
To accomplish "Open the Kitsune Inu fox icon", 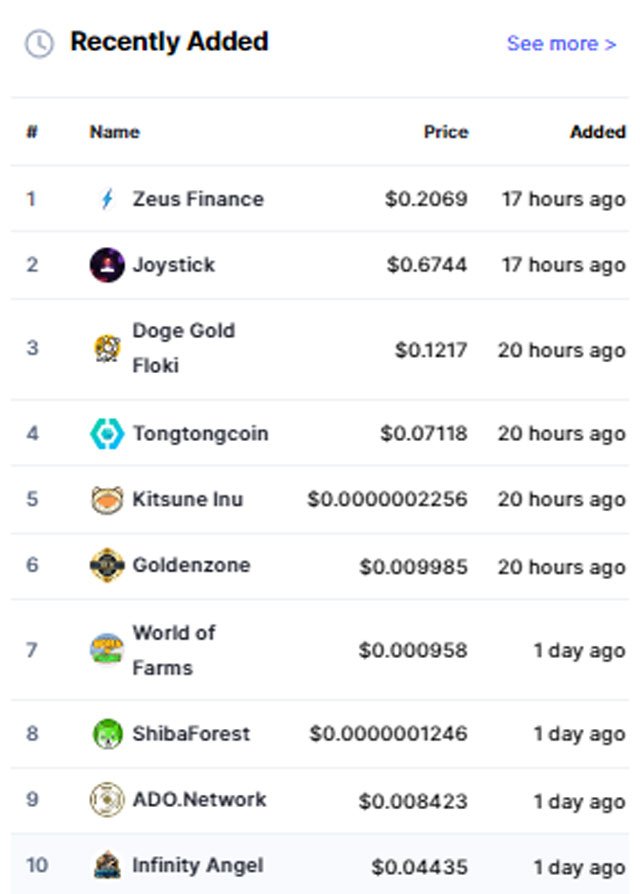I will [107, 500].
